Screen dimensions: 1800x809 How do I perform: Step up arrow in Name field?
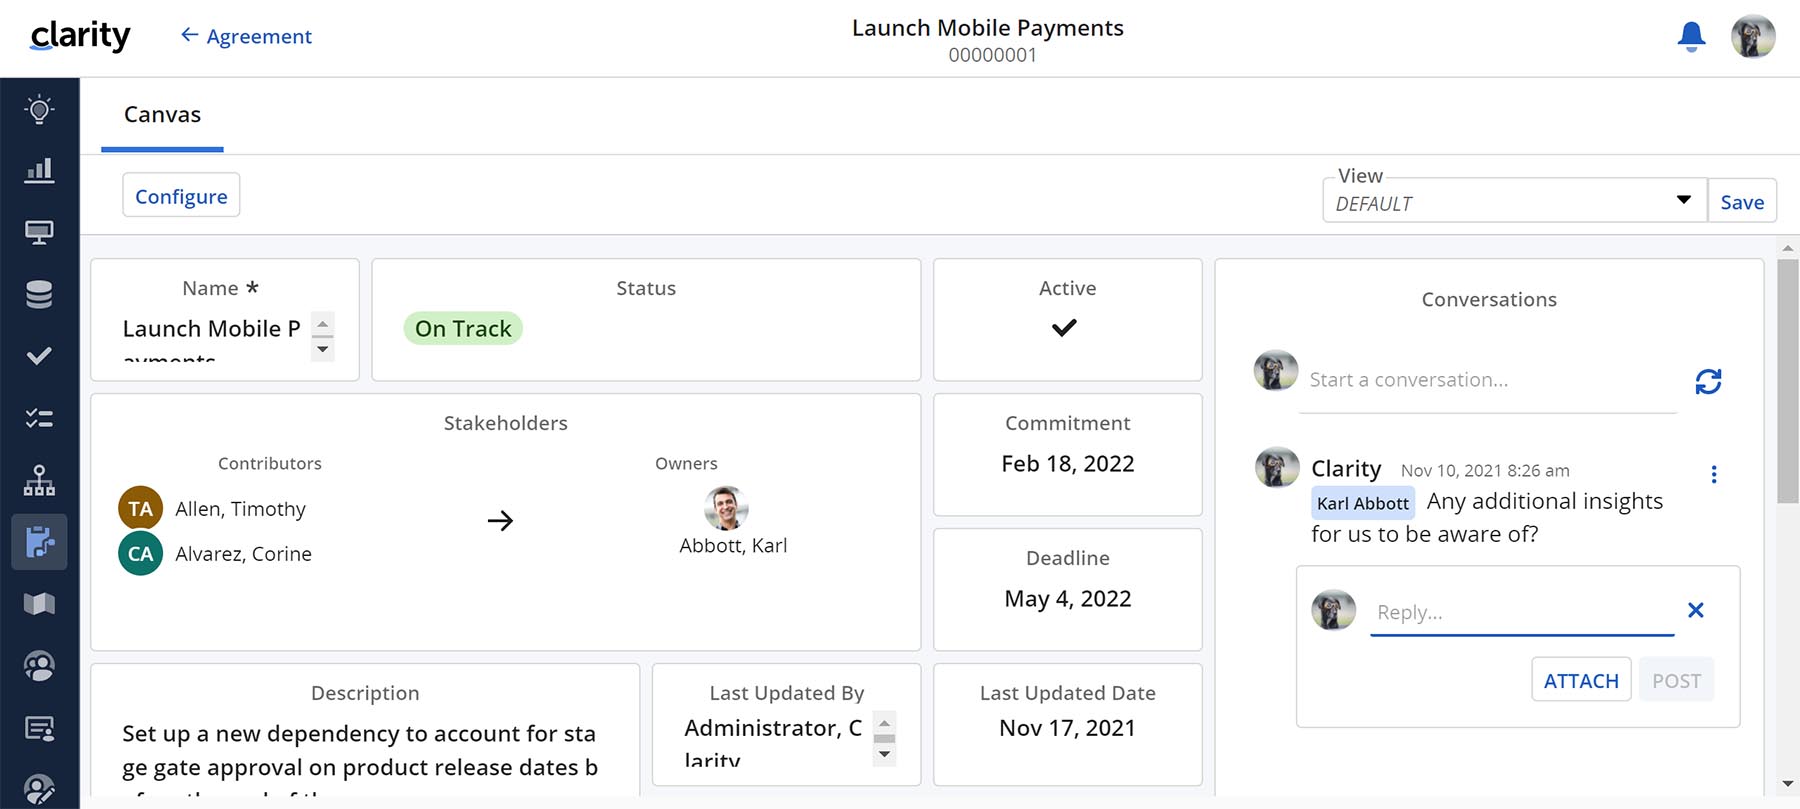[x=322, y=323]
